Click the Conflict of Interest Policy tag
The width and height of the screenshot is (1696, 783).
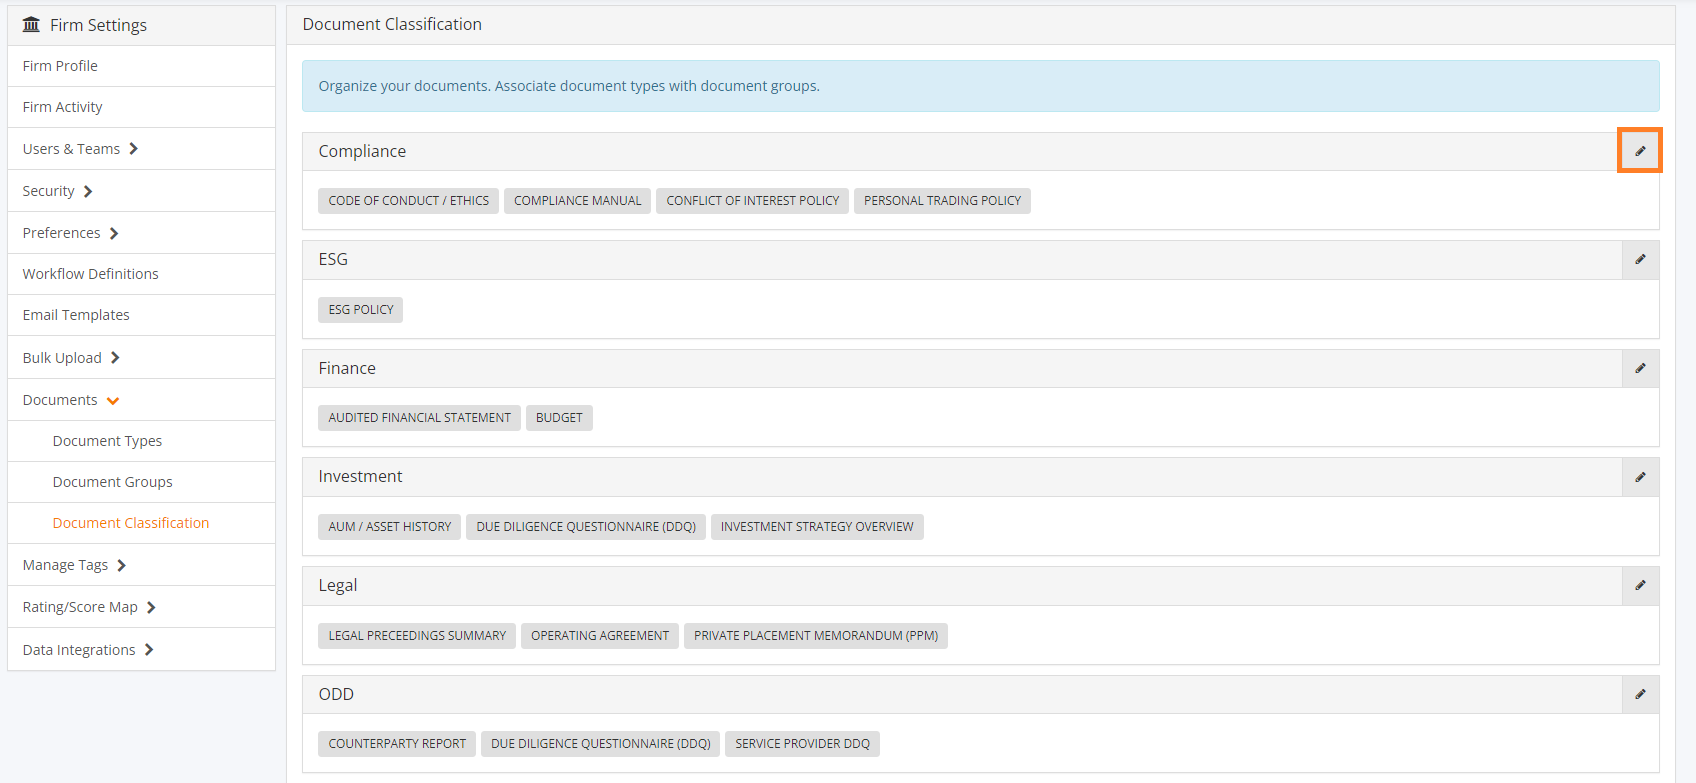[x=753, y=201]
